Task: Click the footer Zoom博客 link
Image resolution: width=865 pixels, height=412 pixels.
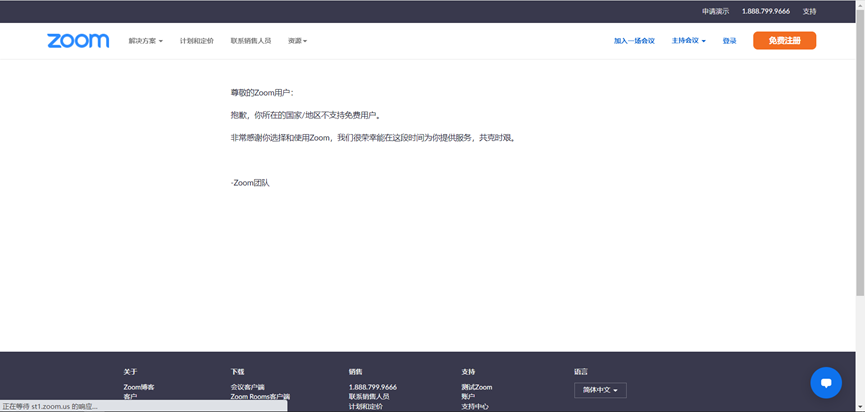Action: pyautogui.click(x=139, y=387)
